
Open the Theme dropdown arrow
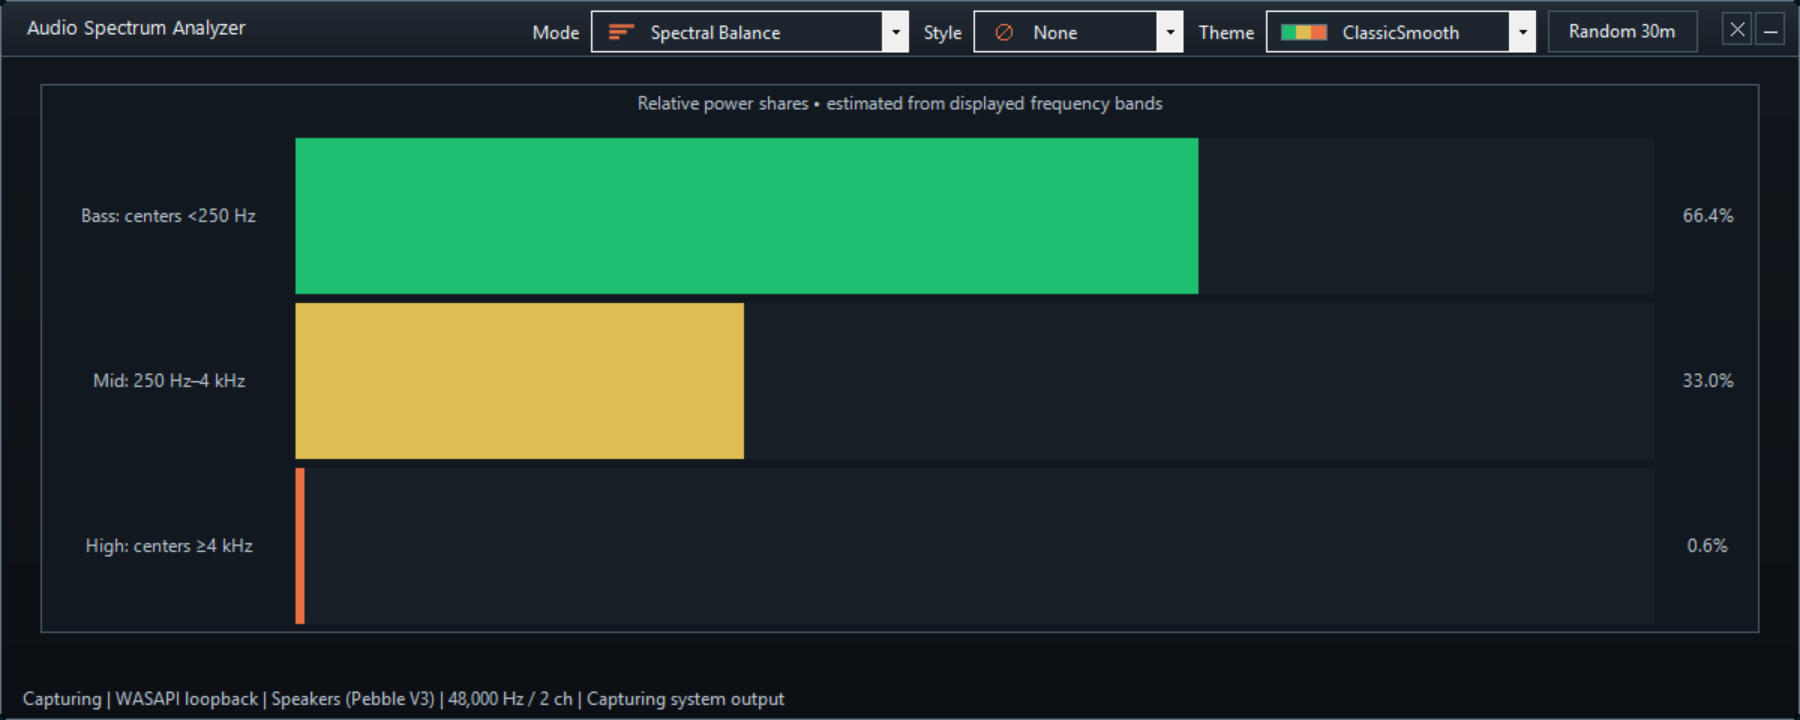tap(1522, 32)
